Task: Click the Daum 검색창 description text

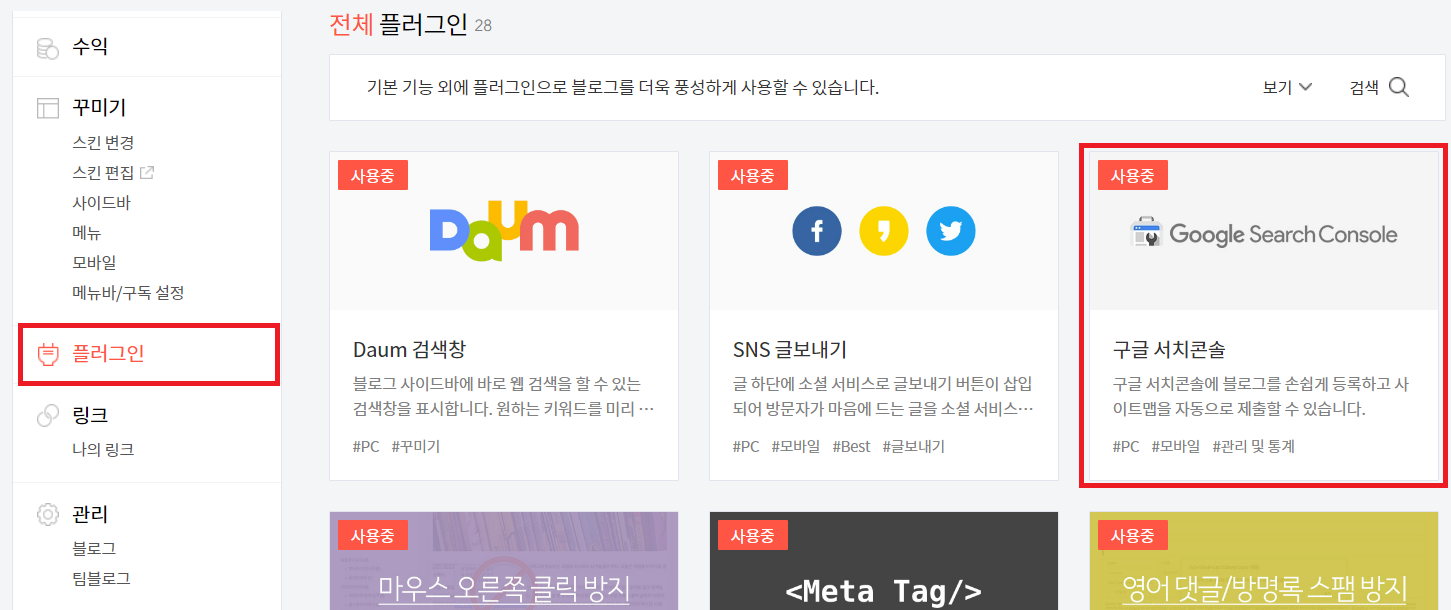Action: [x=504, y=396]
